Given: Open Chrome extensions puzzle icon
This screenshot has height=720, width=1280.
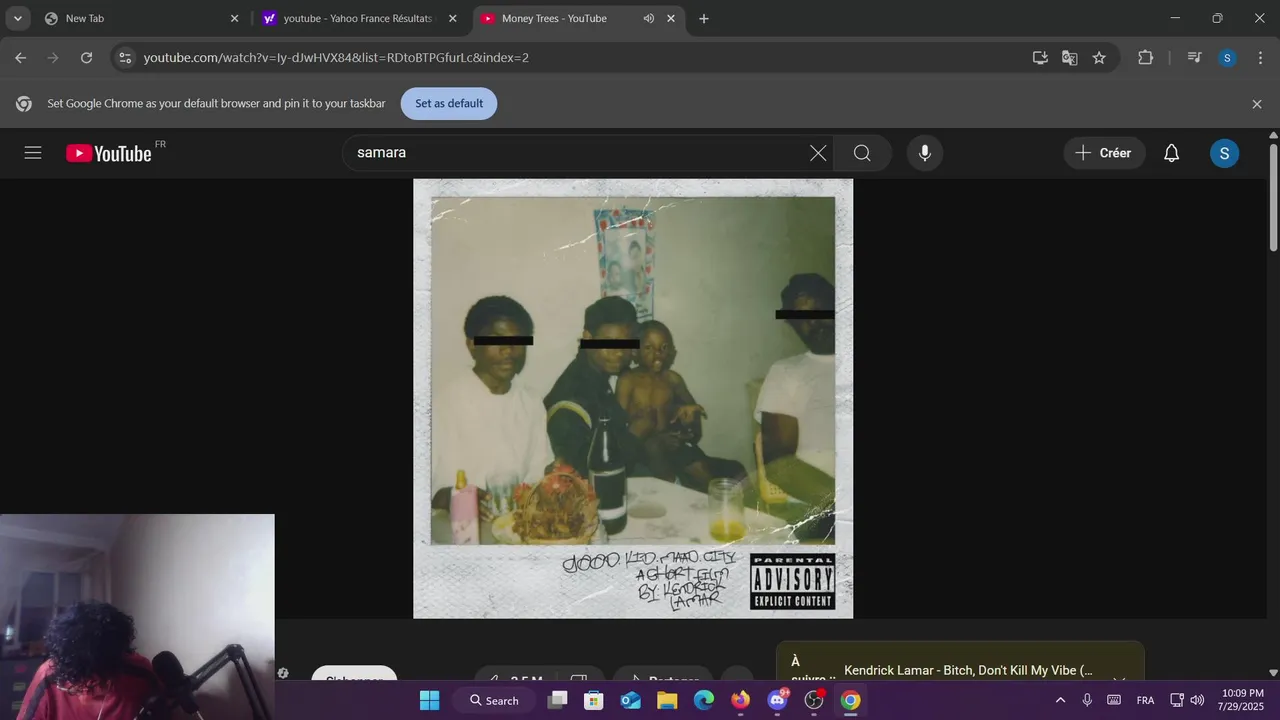Looking at the screenshot, I should pyautogui.click(x=1145, y=58).
